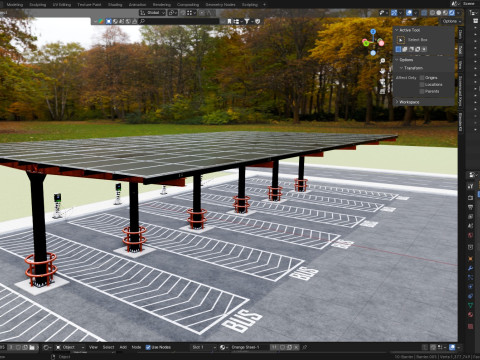Image resolution: width=480 pixels, height=360 pixels.
Task: Click the Z axis on the navigation gizmo
Action: pos(373,31)
